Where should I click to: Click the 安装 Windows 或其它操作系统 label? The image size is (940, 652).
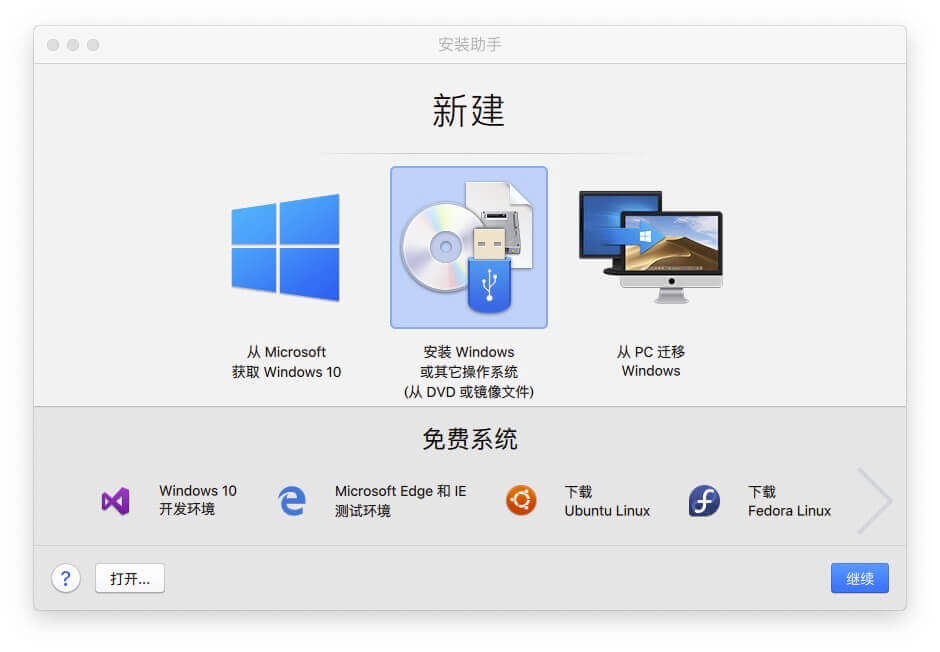469,372
